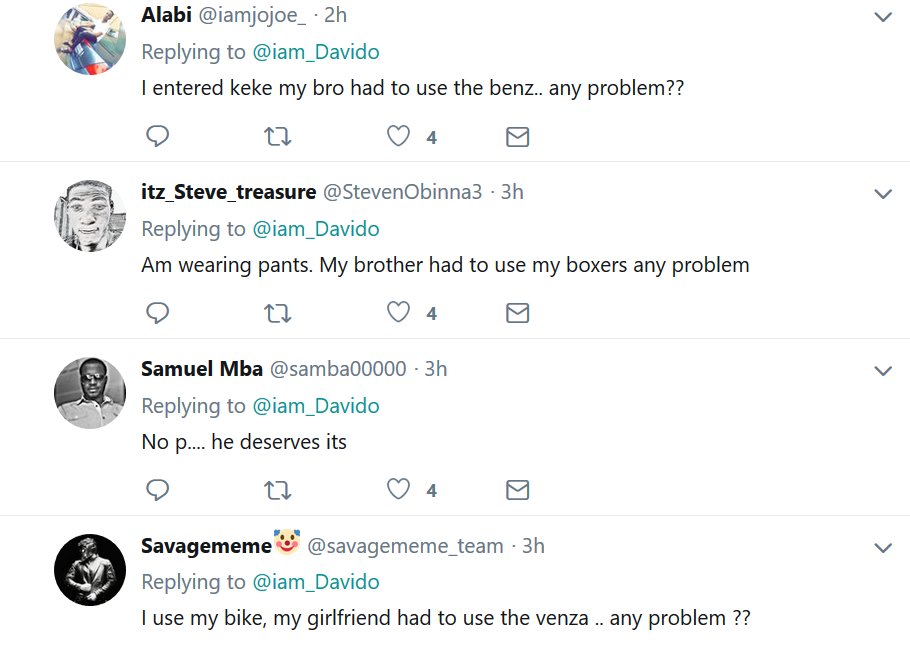Image resolution: width=910 pixels, height=651 pixels.
Task: Open Samuel Mba's profile name
Action: [x=201, y=369]
